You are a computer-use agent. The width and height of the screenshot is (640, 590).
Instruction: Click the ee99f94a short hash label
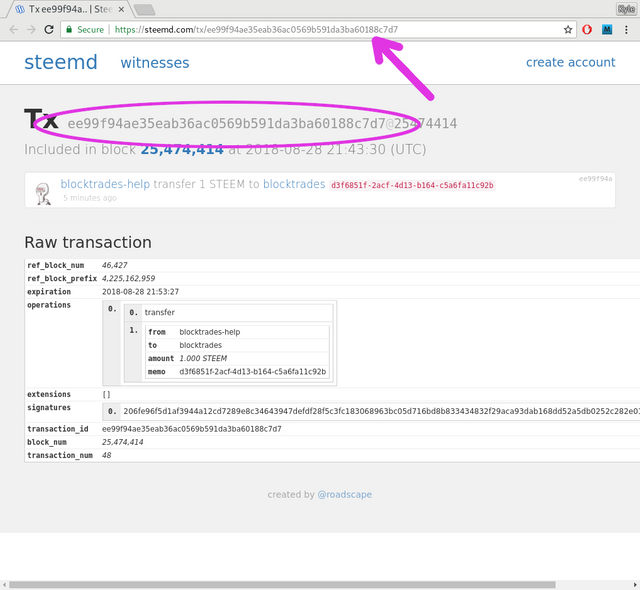[596, 179]
